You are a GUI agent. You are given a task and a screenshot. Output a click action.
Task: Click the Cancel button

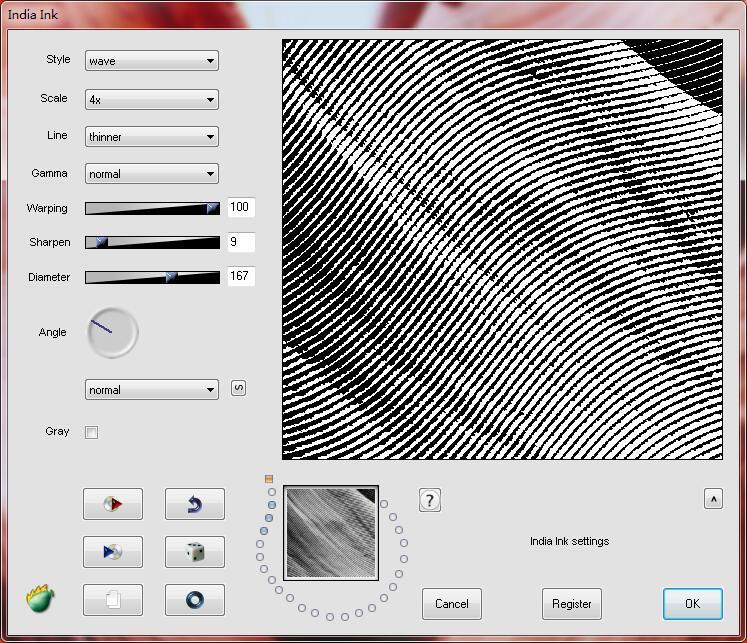pyautogui.click(x=451, y=604)
